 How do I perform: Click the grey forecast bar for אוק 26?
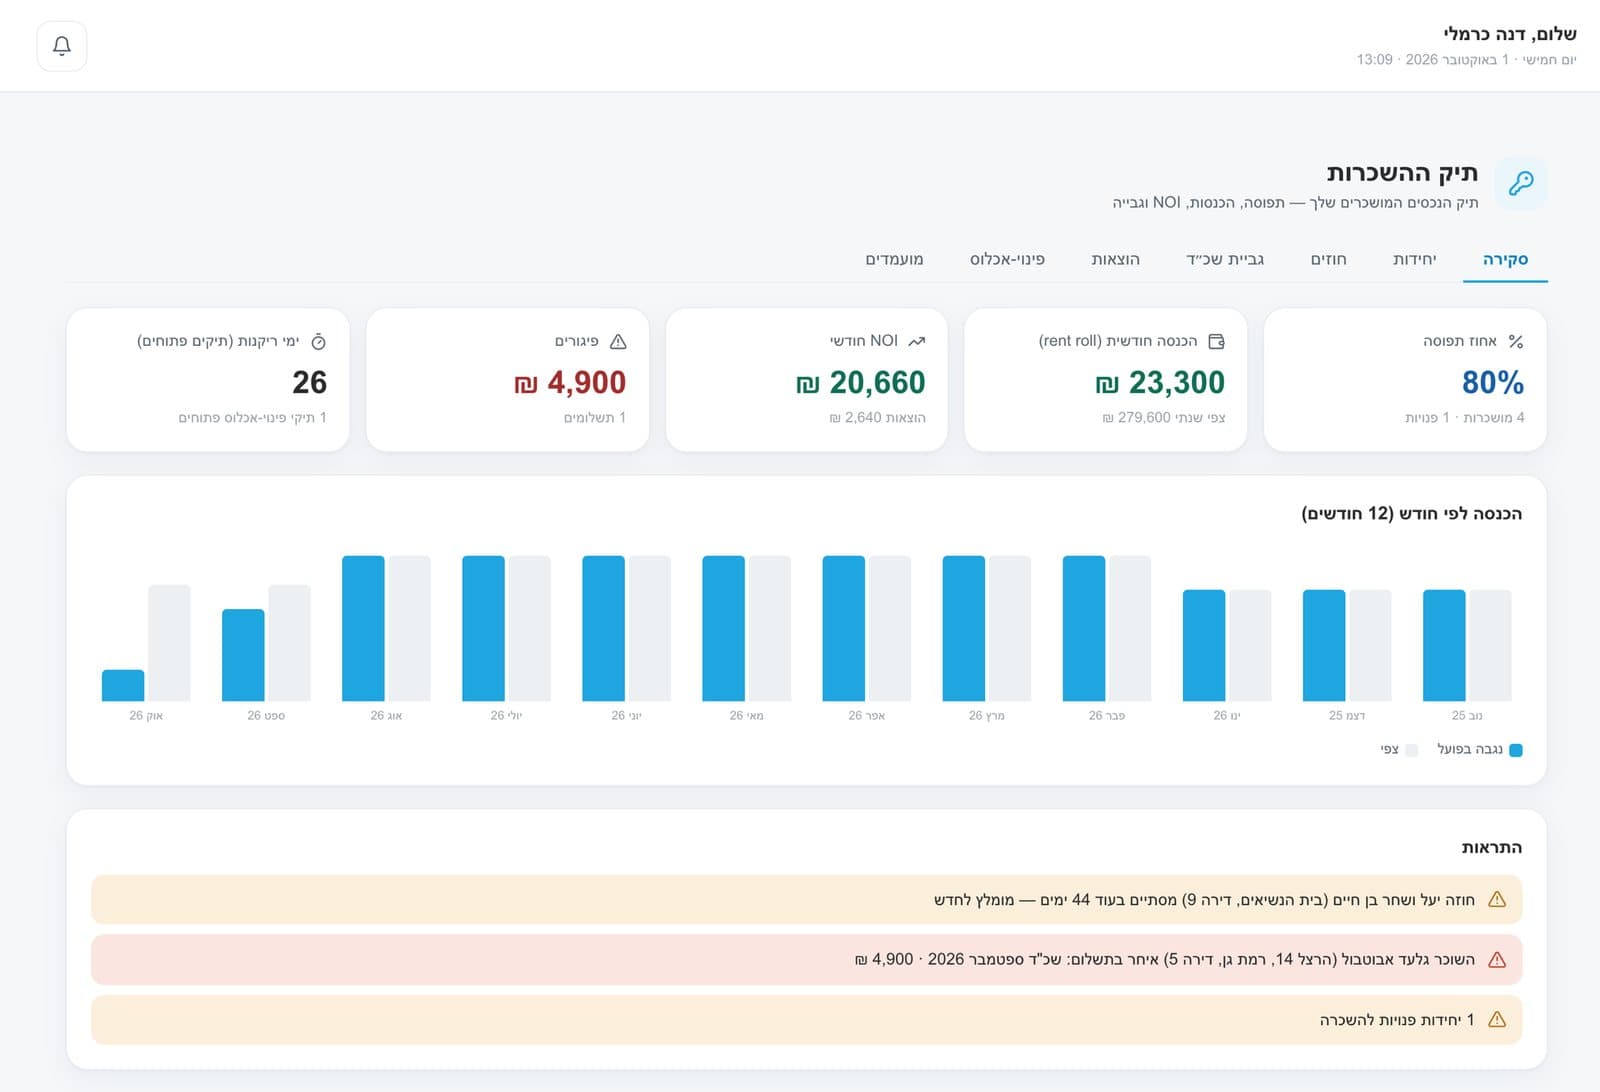169,643
